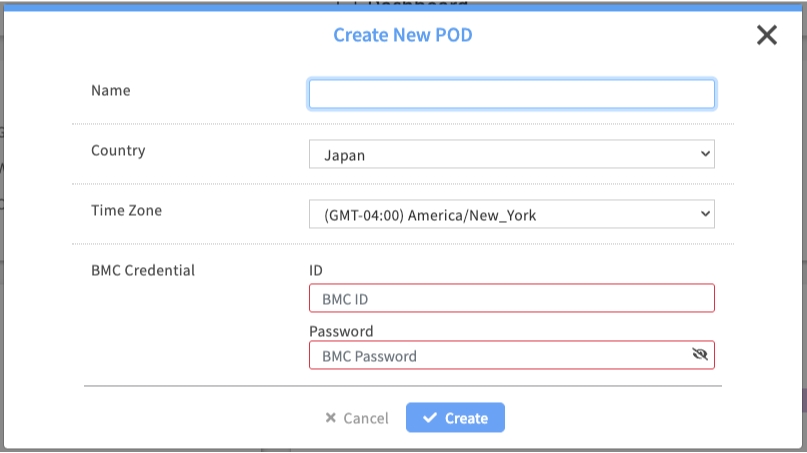Click the Password label above password field

point(341,331)
